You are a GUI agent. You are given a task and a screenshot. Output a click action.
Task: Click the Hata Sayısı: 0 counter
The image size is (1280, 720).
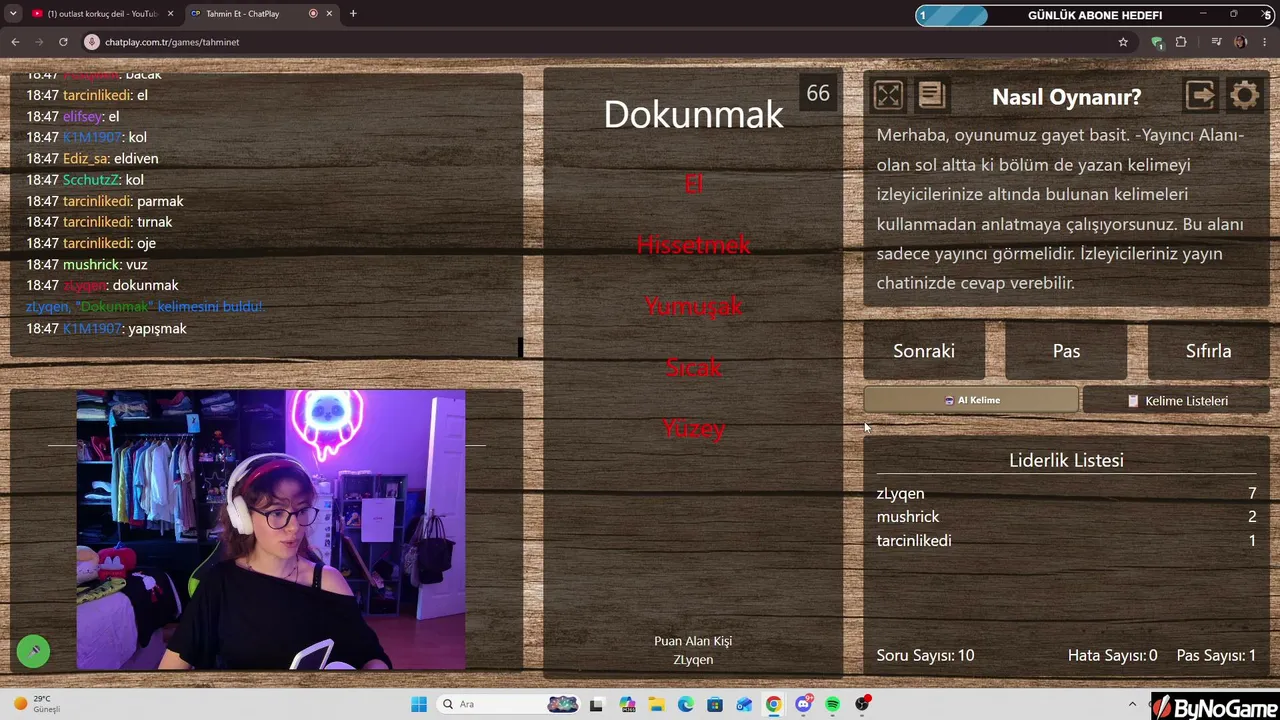pos(1112,655)
